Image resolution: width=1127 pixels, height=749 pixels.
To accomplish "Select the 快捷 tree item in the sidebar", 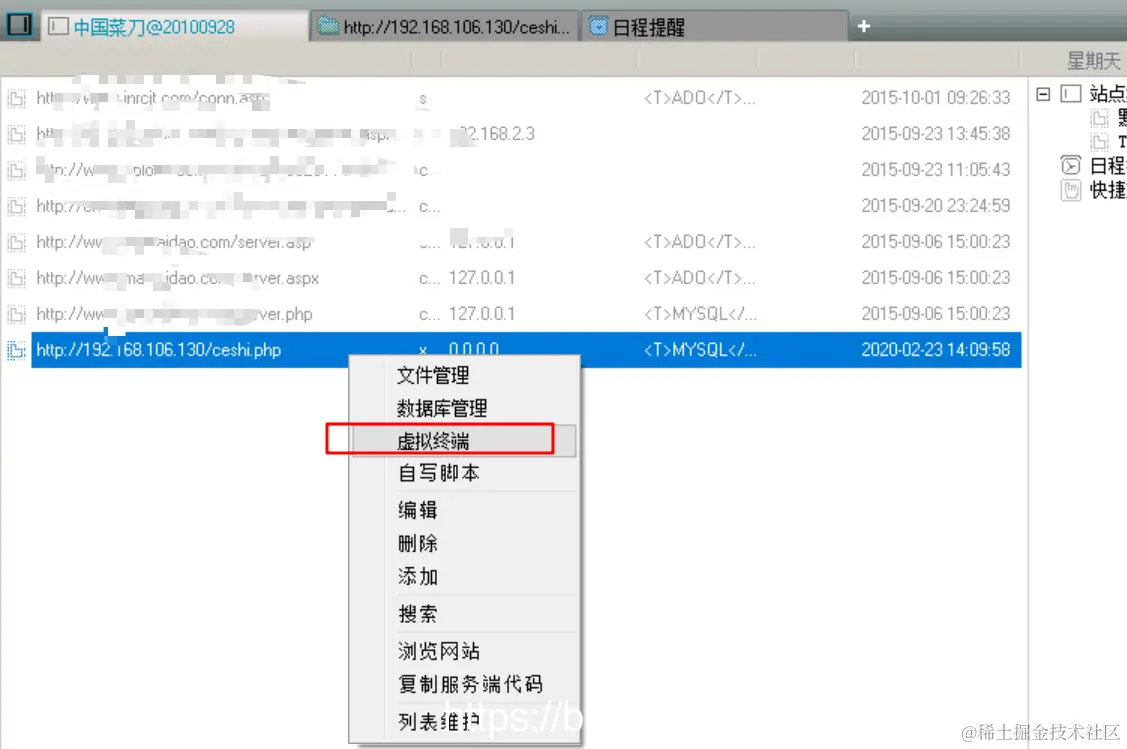I will coord(1108,190).
